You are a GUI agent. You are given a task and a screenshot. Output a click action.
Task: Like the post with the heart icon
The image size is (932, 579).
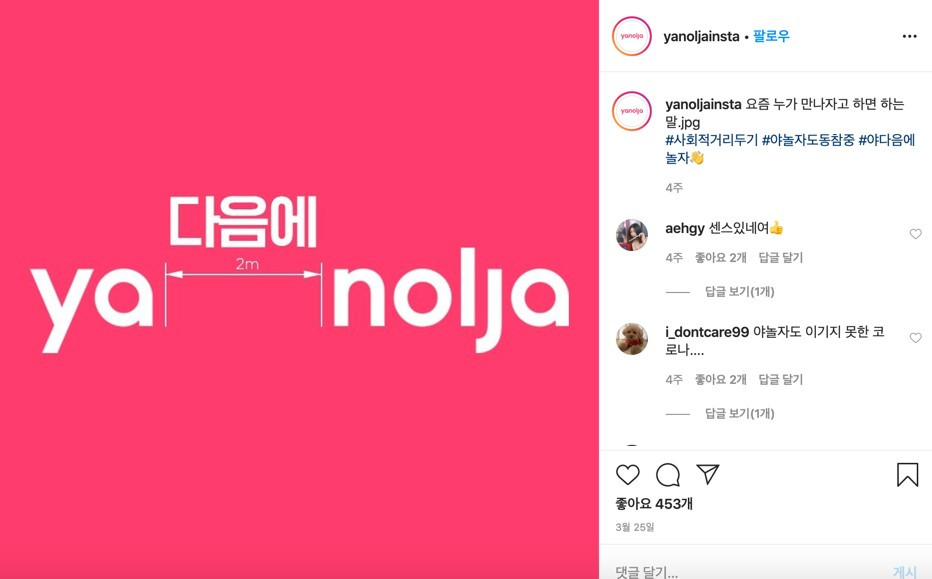coord(627,474)
